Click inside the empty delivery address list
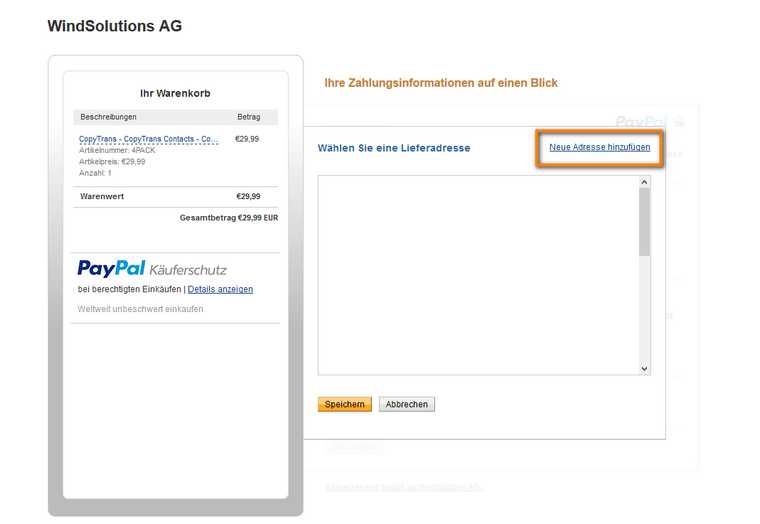760x524 pixels. [478, 275]
